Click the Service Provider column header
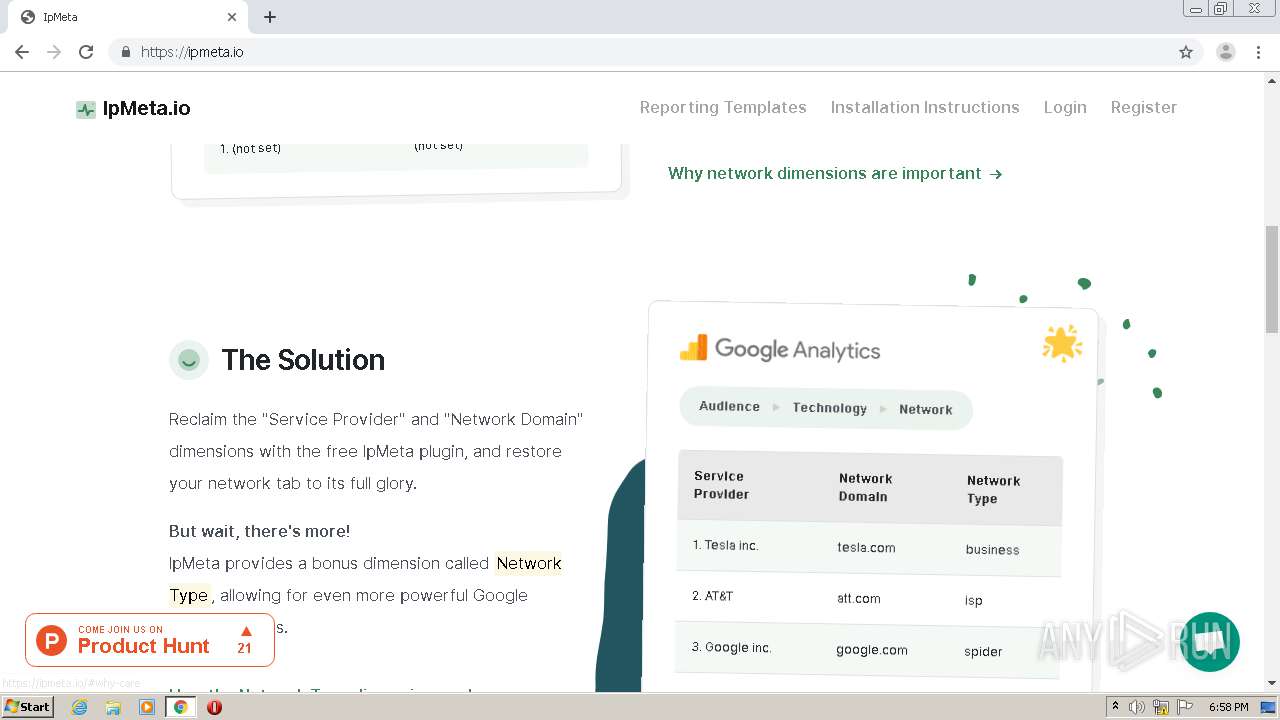 point(721,485)
